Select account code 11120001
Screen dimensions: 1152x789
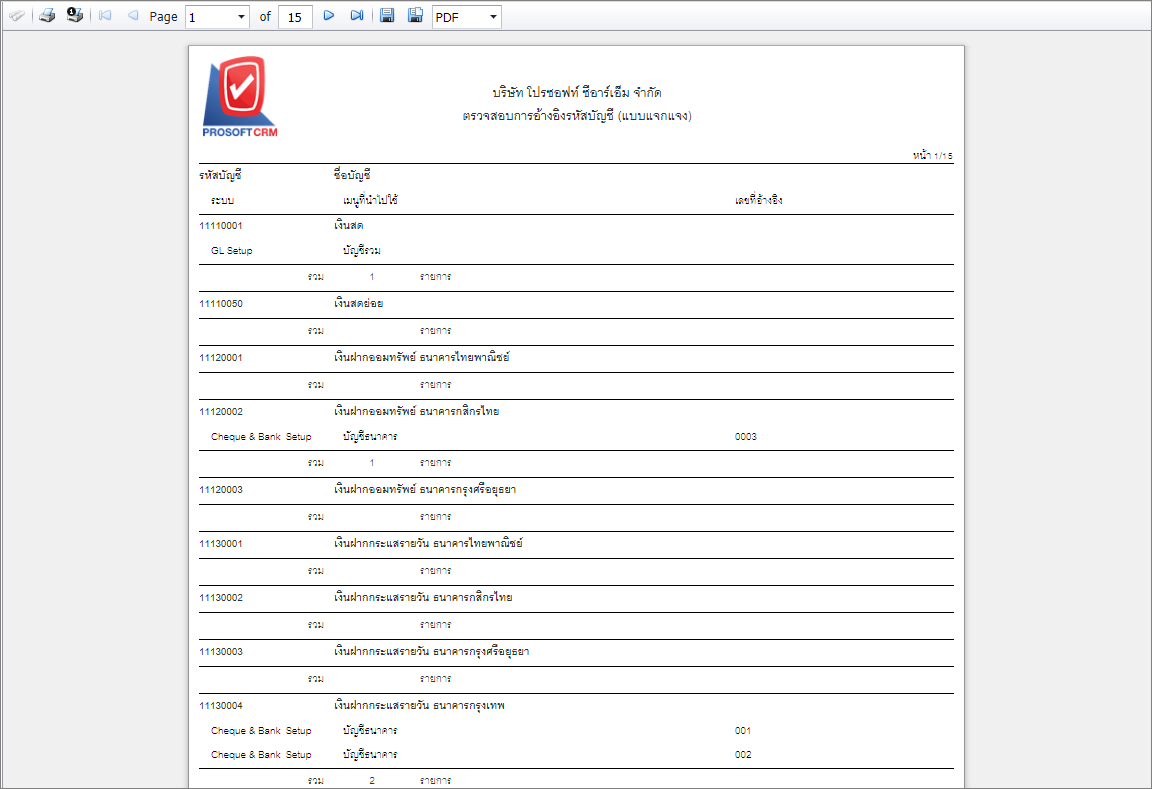coord(220,358)
